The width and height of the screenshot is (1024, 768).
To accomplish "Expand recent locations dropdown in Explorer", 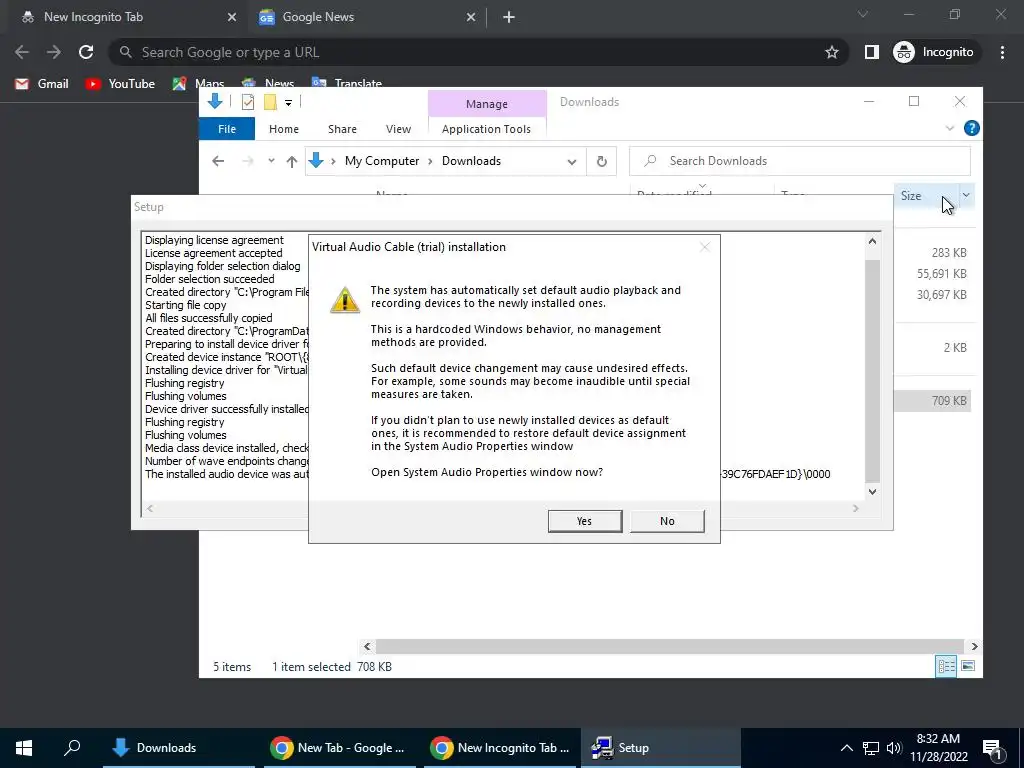I will tap(271, 161).
